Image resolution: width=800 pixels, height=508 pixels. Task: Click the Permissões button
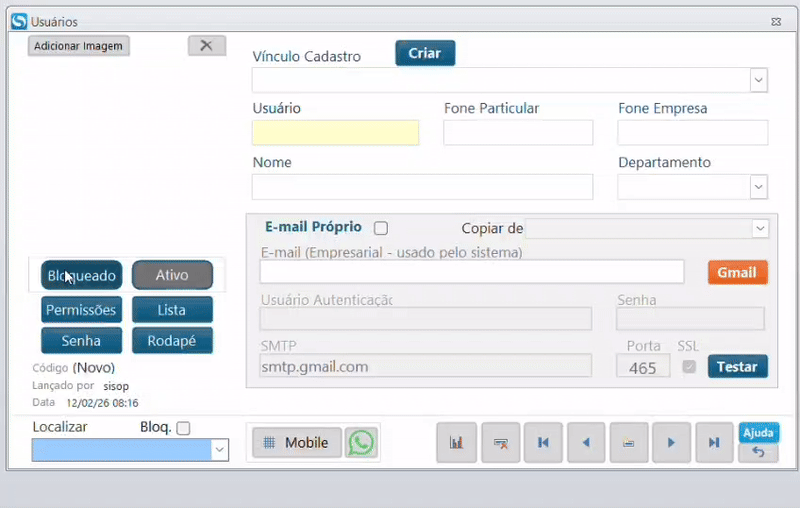81,310
